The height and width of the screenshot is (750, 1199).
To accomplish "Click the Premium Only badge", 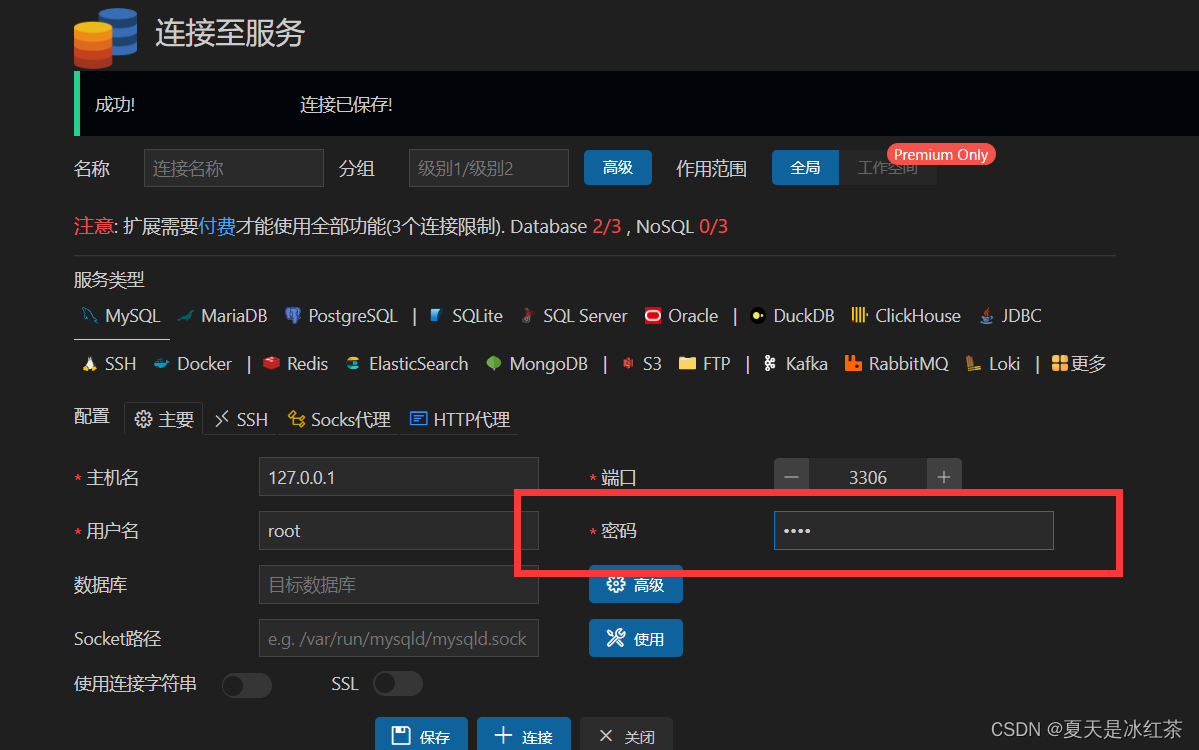I will [x=941, y=154].
